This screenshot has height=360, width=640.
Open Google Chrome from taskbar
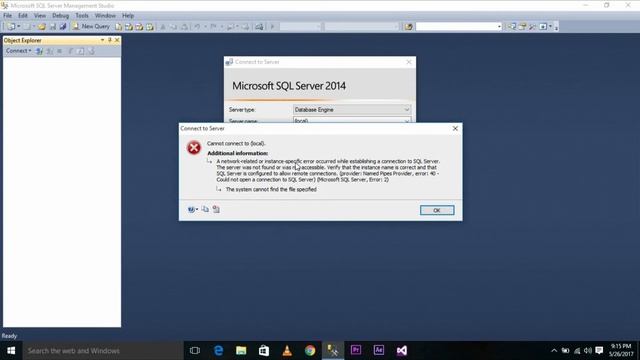pyautogui.click(x=310, y=351)
